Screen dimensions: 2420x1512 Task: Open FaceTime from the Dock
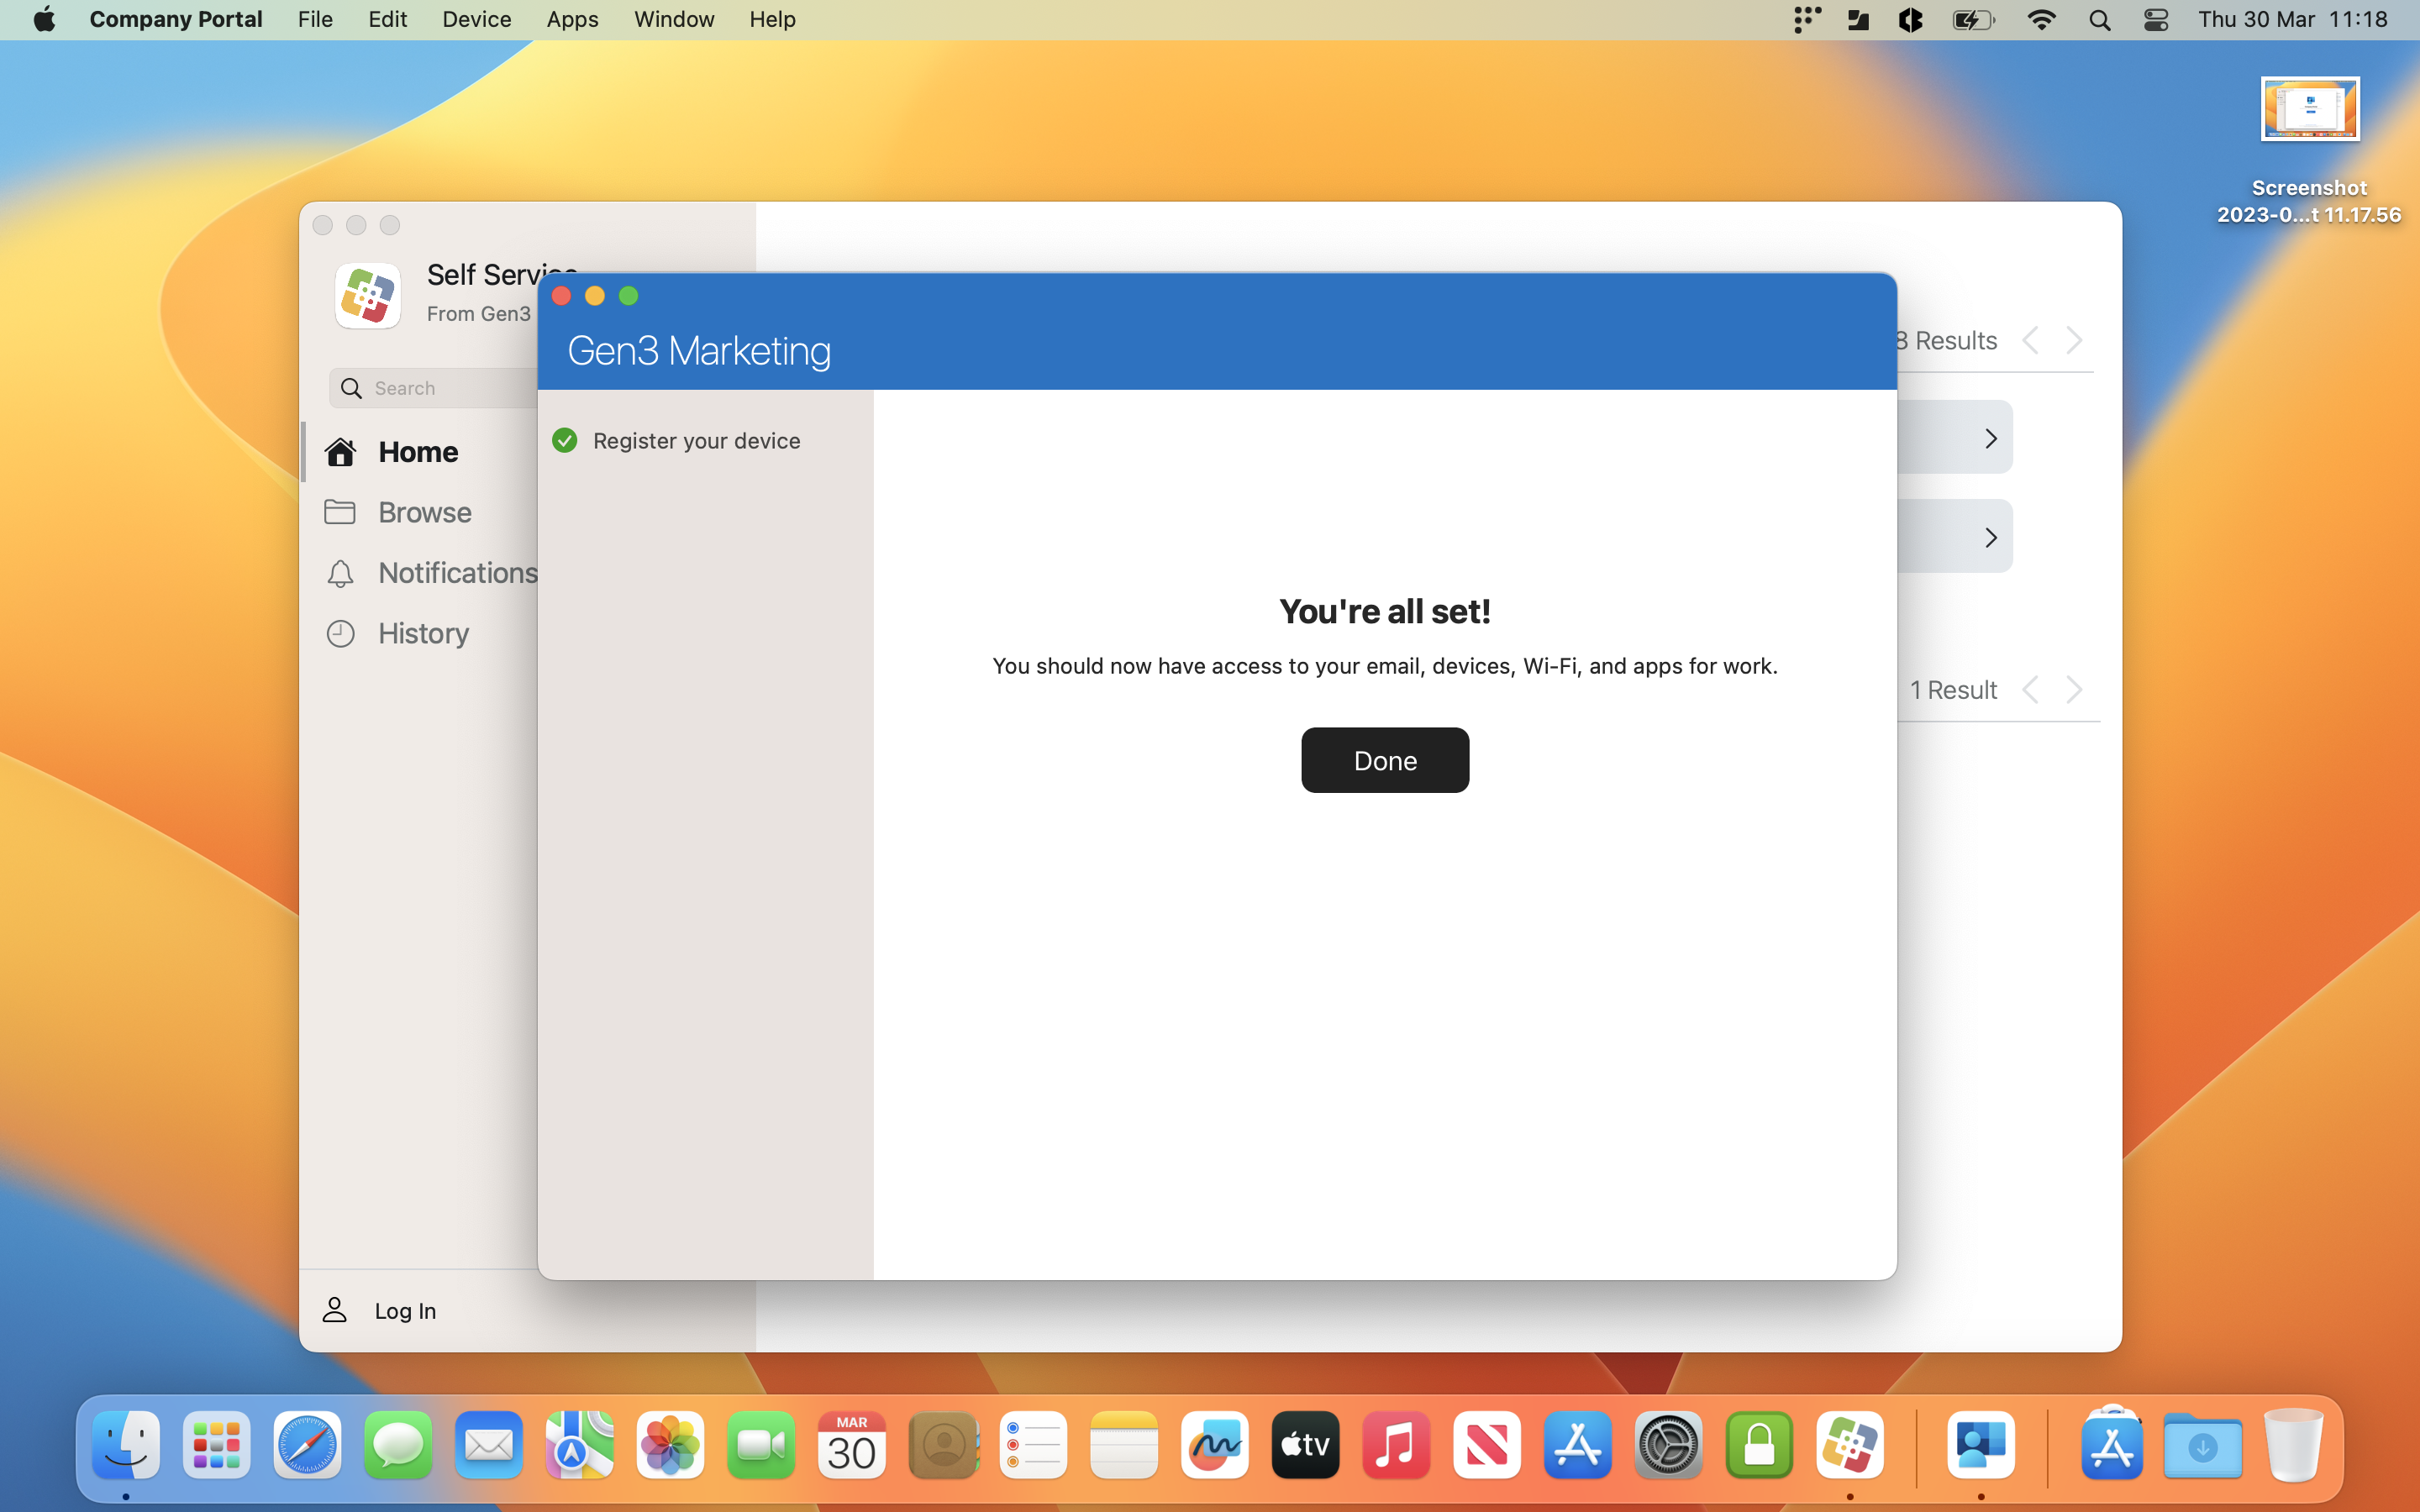click(x=761, y=1445)
